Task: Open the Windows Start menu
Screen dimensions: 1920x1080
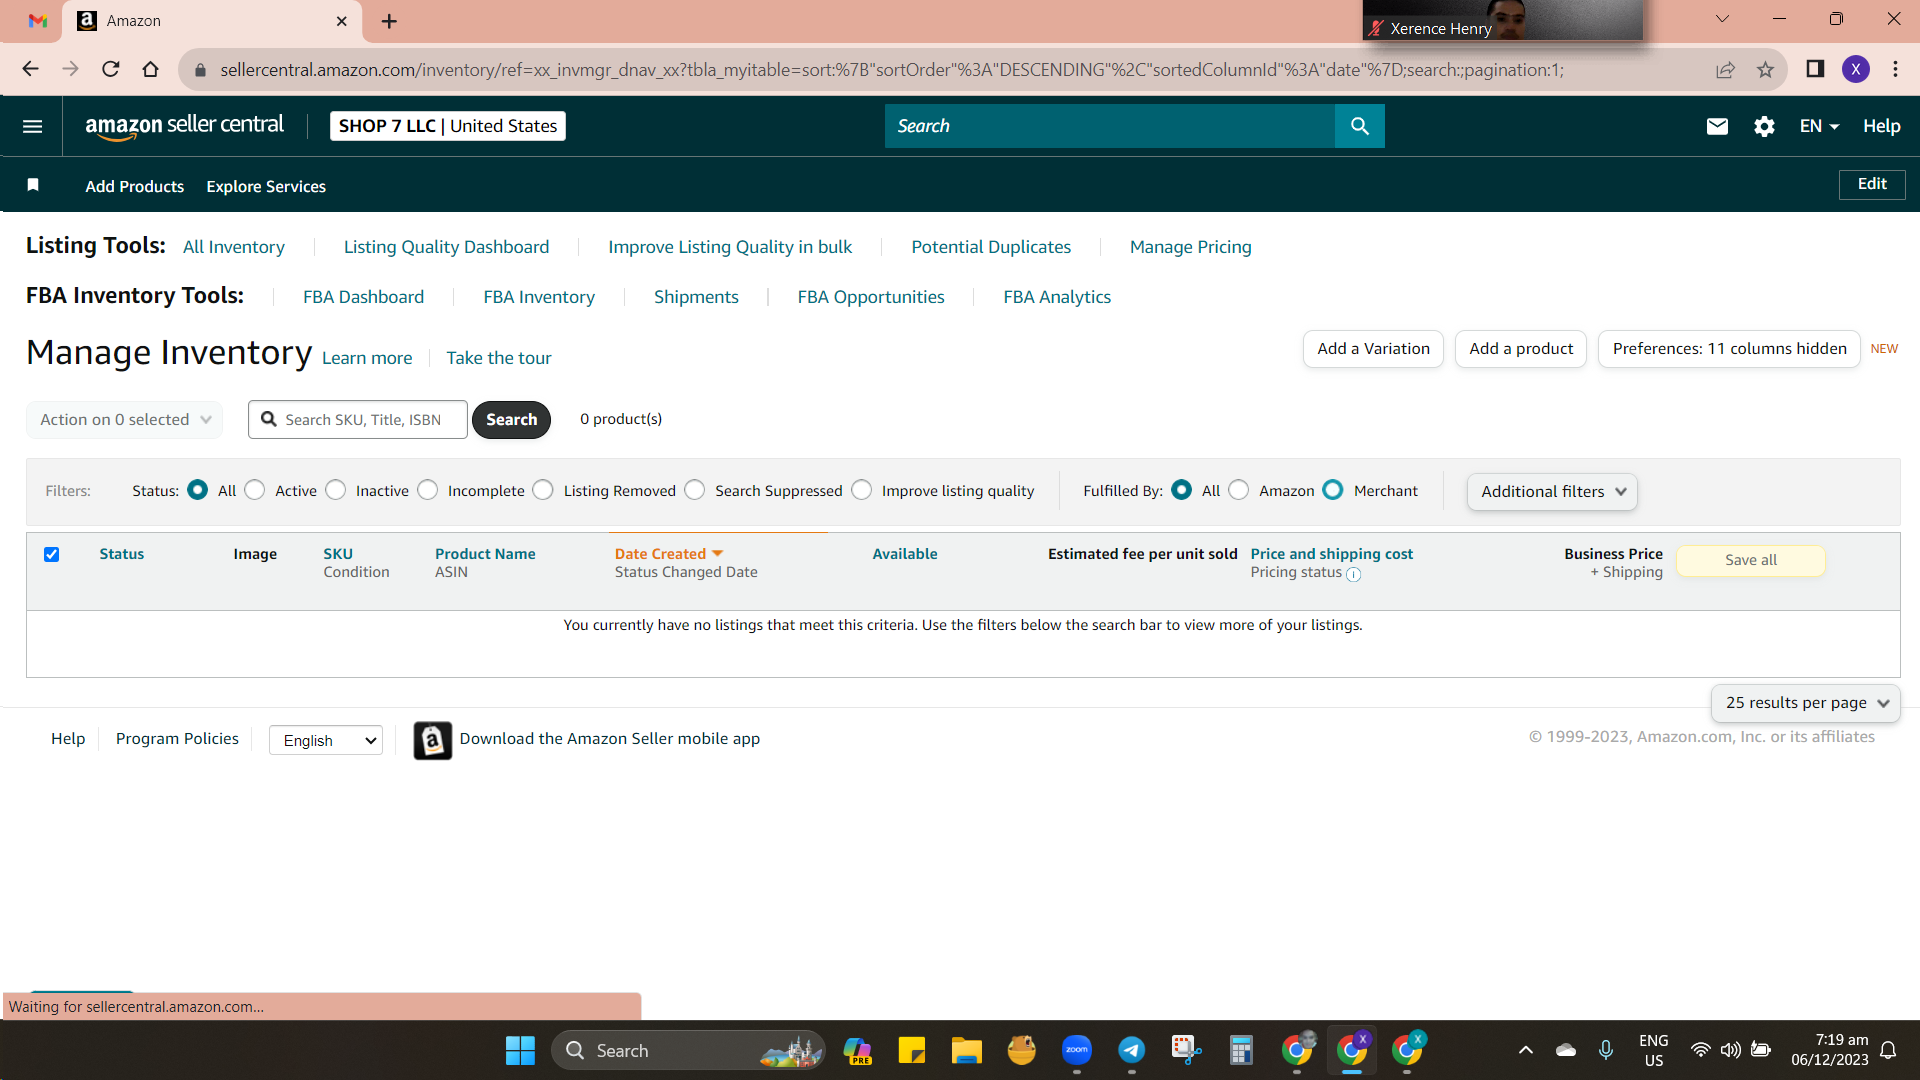Action: click(520, 1050)
